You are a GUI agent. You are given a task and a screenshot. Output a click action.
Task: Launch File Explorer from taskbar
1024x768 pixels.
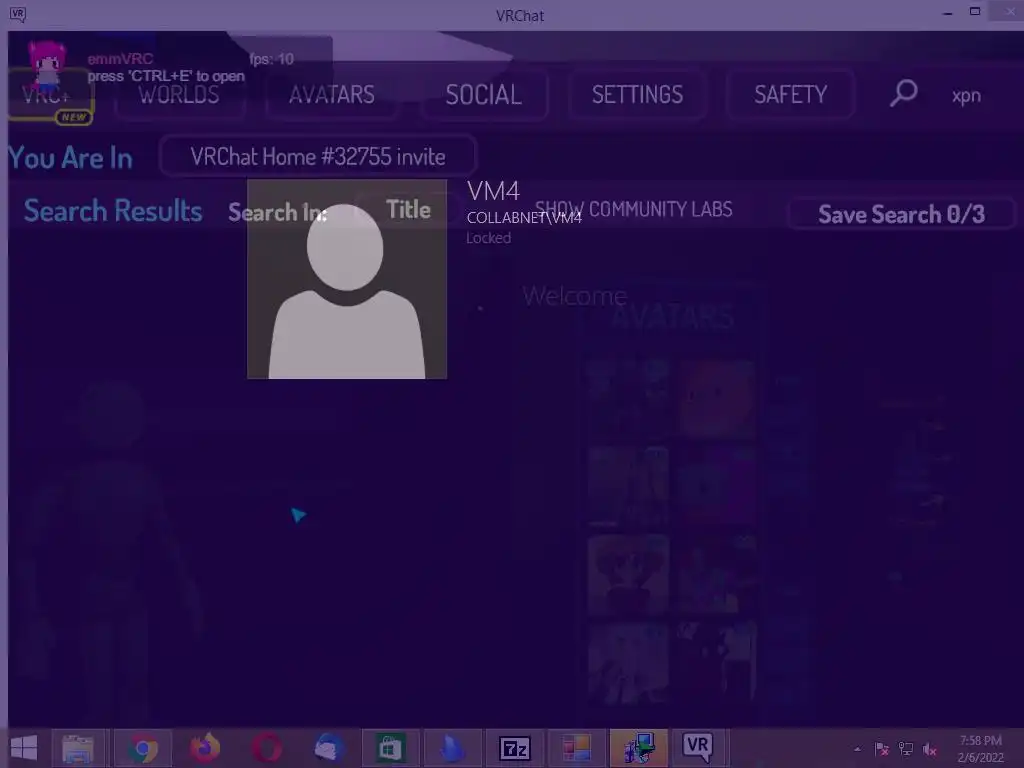tap(78, 748)
